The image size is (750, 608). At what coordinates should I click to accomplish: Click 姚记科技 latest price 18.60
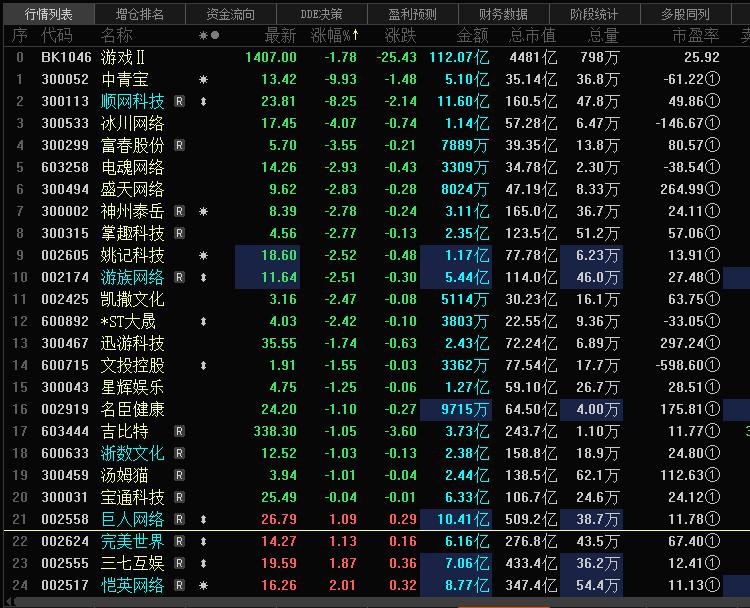pos(279,255)
